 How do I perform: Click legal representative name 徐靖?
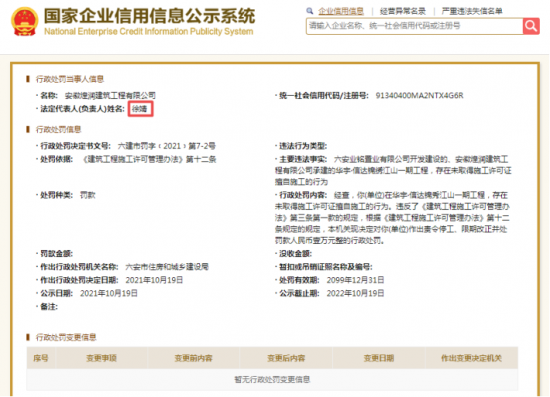140,109
